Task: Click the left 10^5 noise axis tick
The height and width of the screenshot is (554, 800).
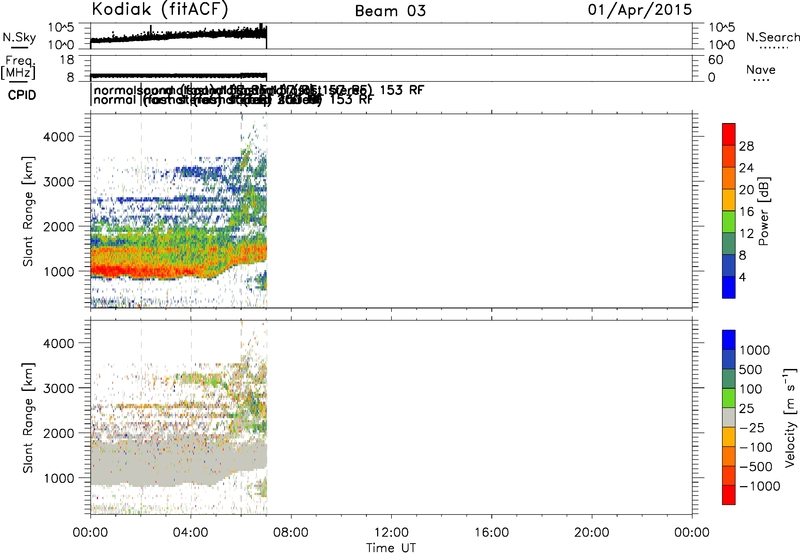Action: coord(61,28)
